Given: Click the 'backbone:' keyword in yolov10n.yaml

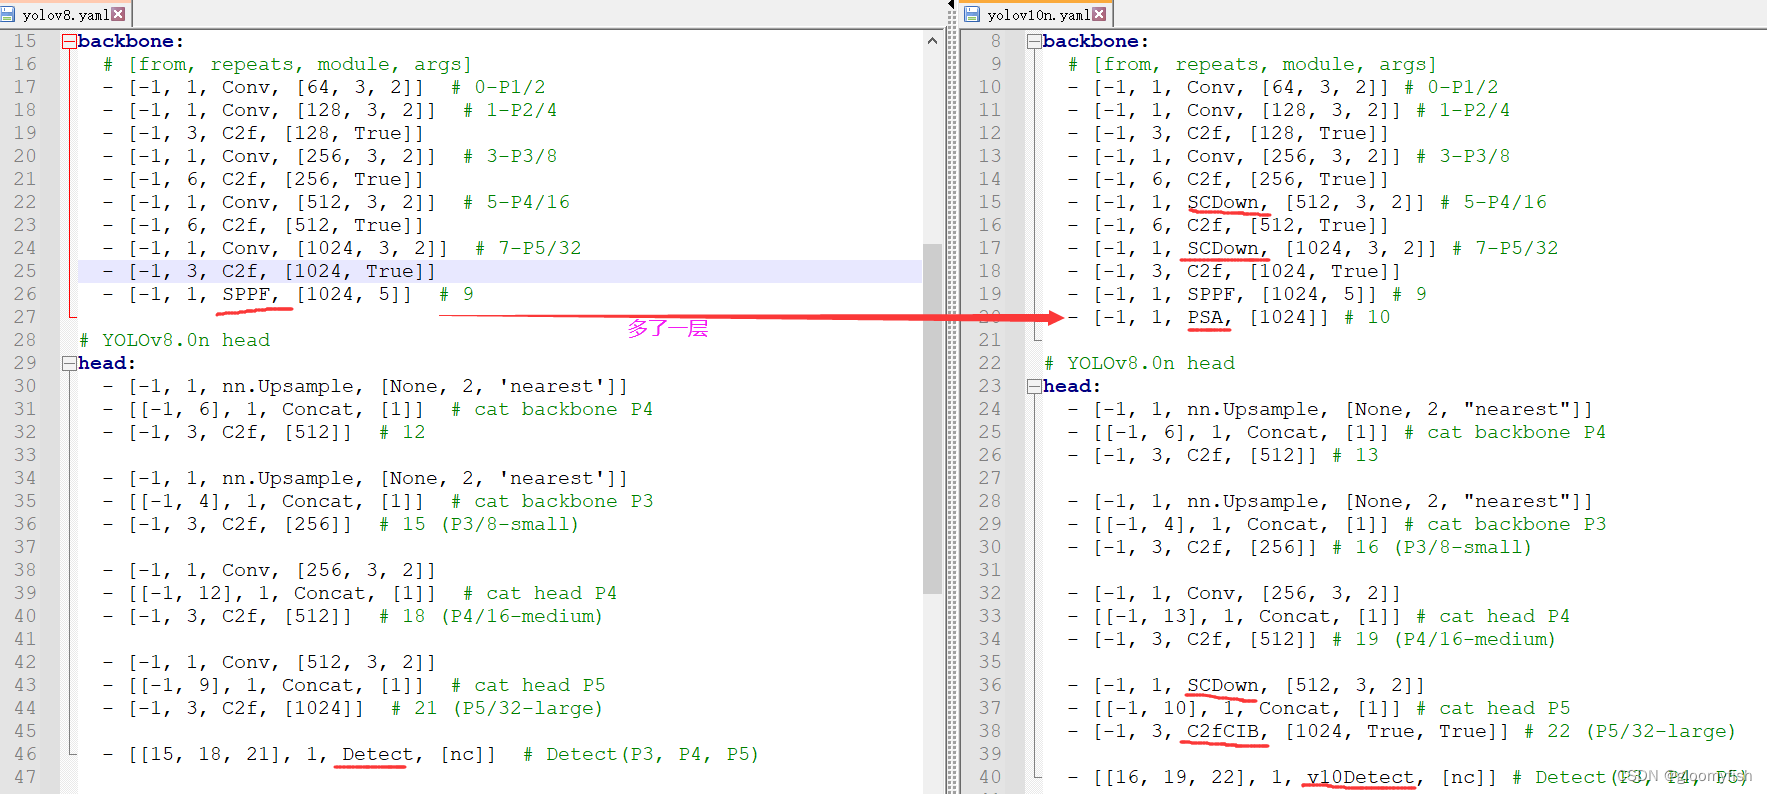Looking at the screenshot, I should click(x=1096, y=41).
